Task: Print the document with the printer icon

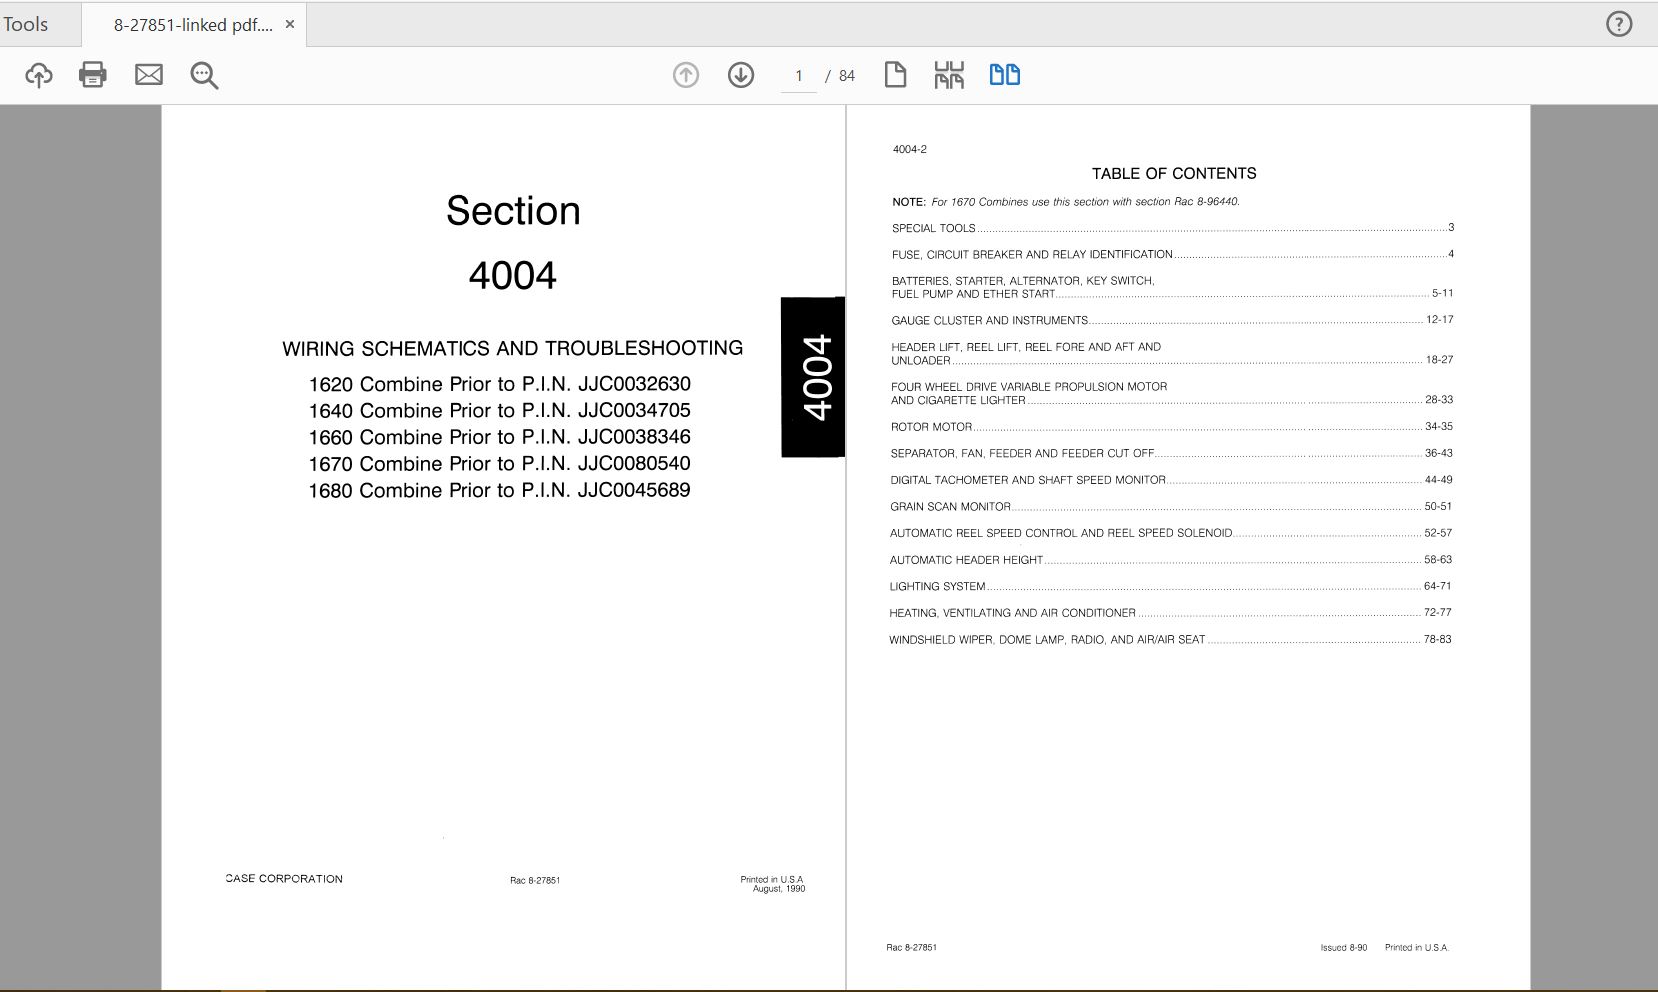Action: pos(93,75)
